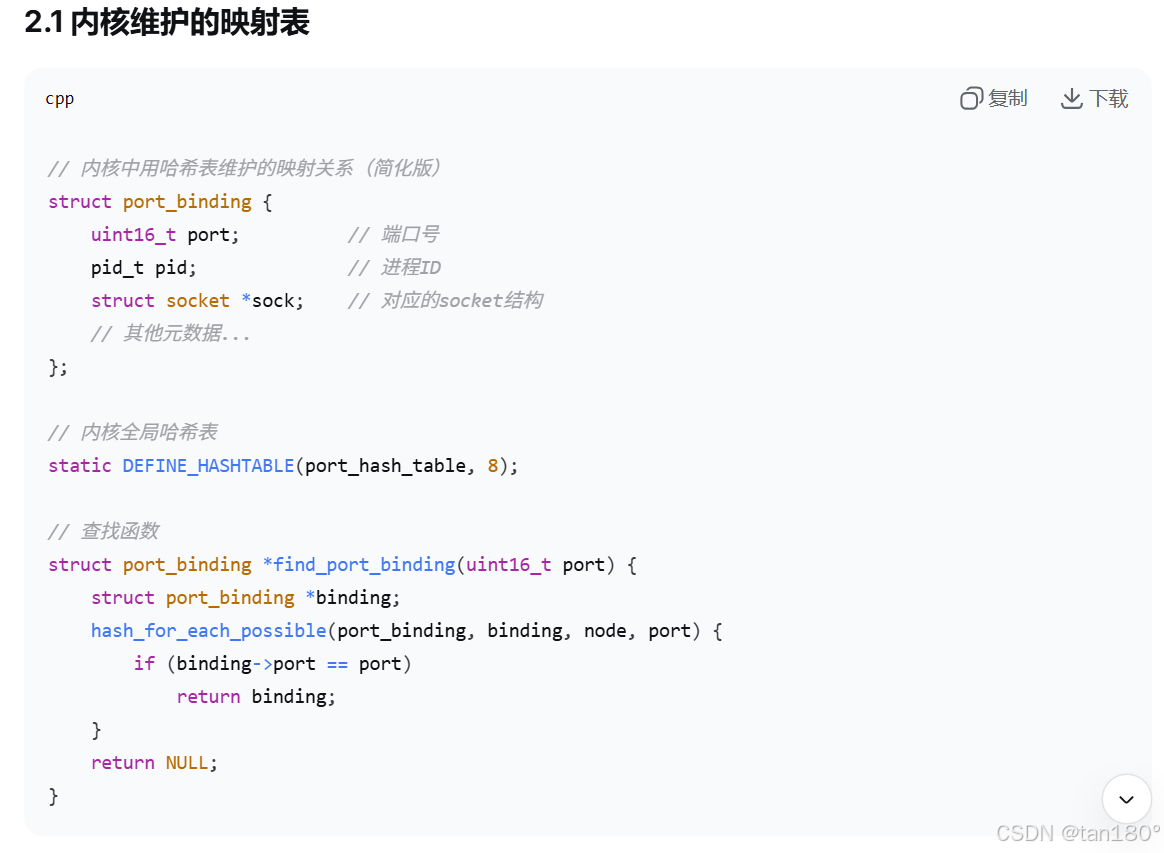Click the comment 其他元数据...
The width and height of the screenshot is (1164, 853).
coord(171,333)
